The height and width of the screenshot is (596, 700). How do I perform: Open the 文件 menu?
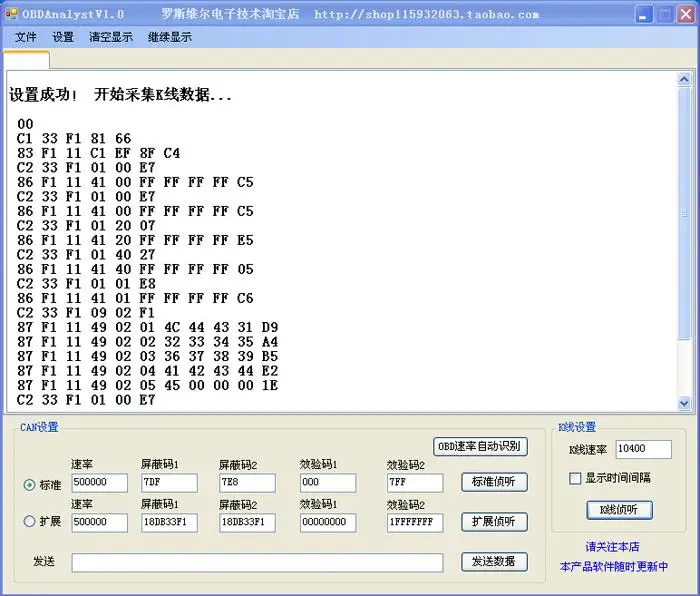tap(25, 37)
